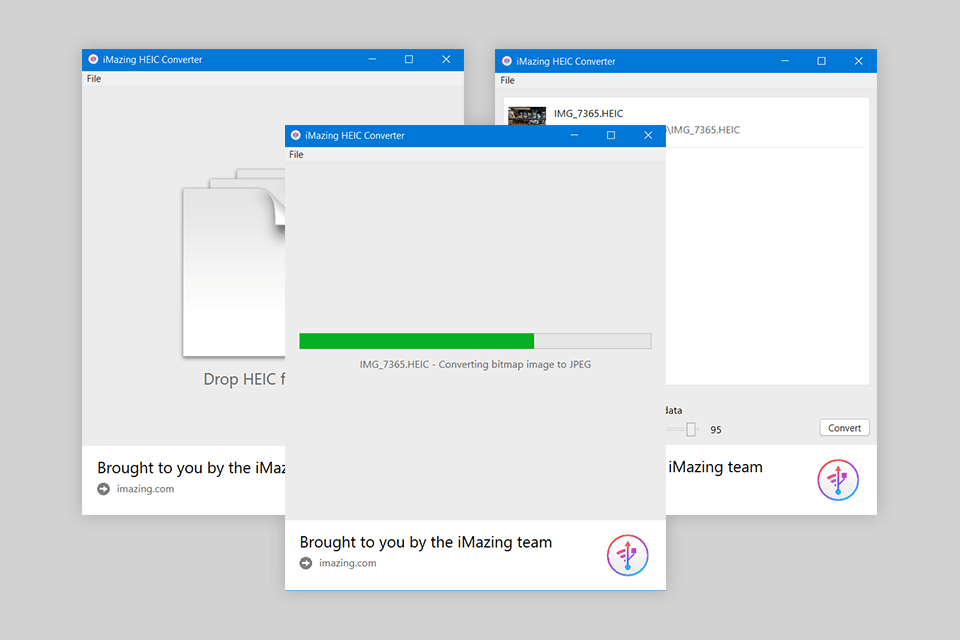
Task: Maximize the left drop window
Action: [x=409, y=59]
